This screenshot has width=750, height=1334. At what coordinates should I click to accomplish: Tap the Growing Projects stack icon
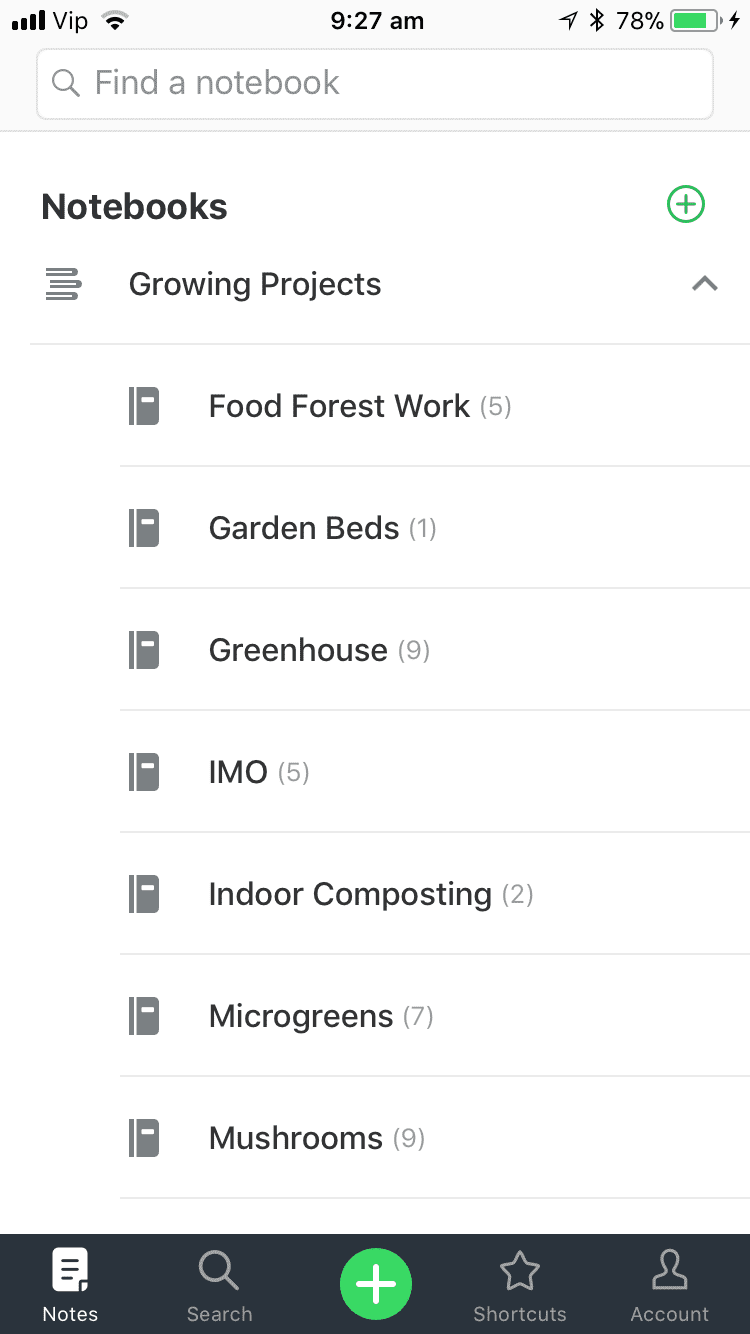(x=63, y=284)
